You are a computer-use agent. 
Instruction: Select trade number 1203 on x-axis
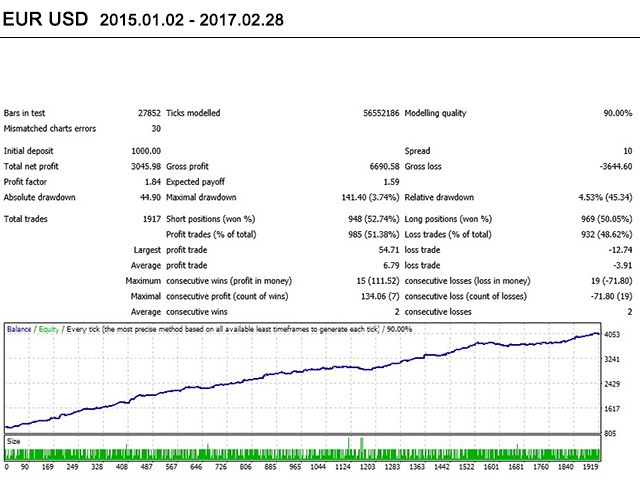point(367,467)
